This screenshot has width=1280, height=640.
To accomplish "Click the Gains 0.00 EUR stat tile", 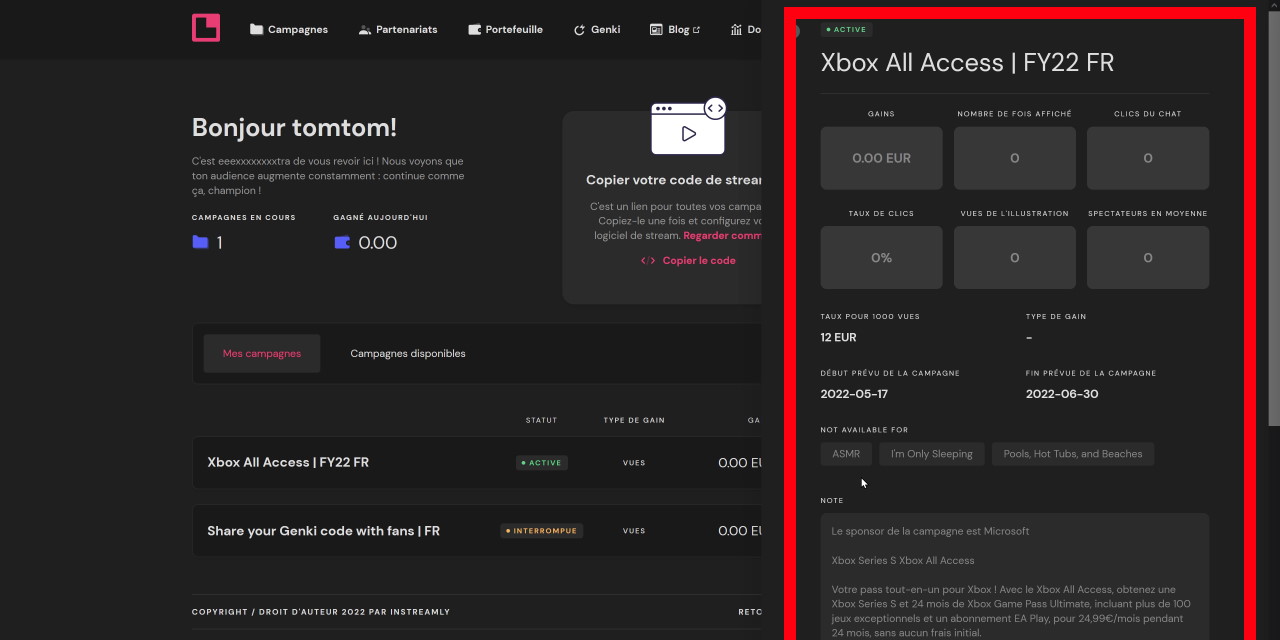I will click(881, 158).
